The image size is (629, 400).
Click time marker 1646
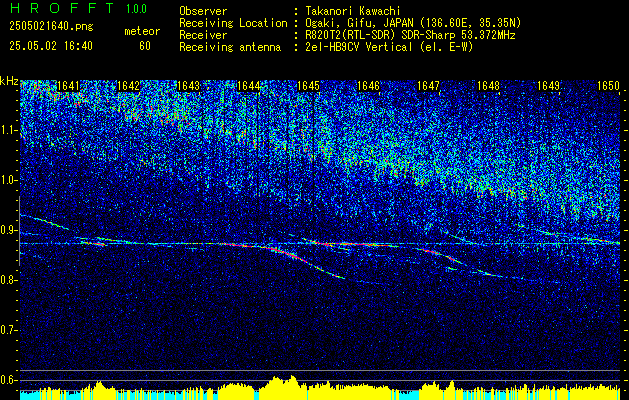pyautogui.click(x=368, y=86)
